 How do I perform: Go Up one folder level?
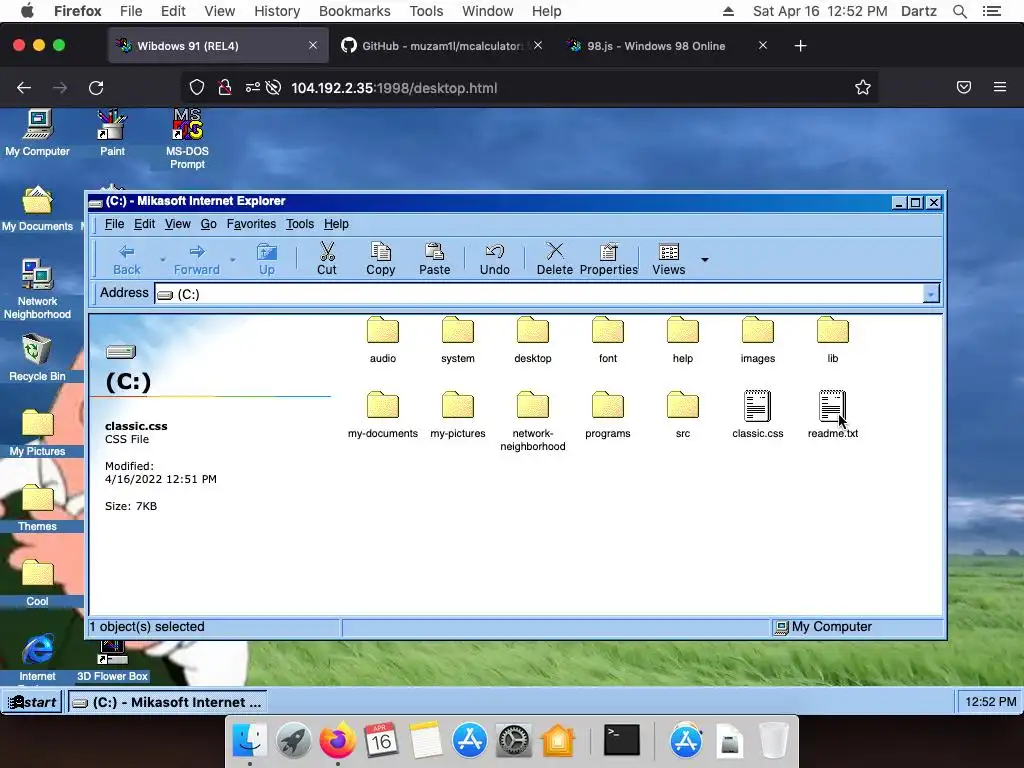coord(266,259)
